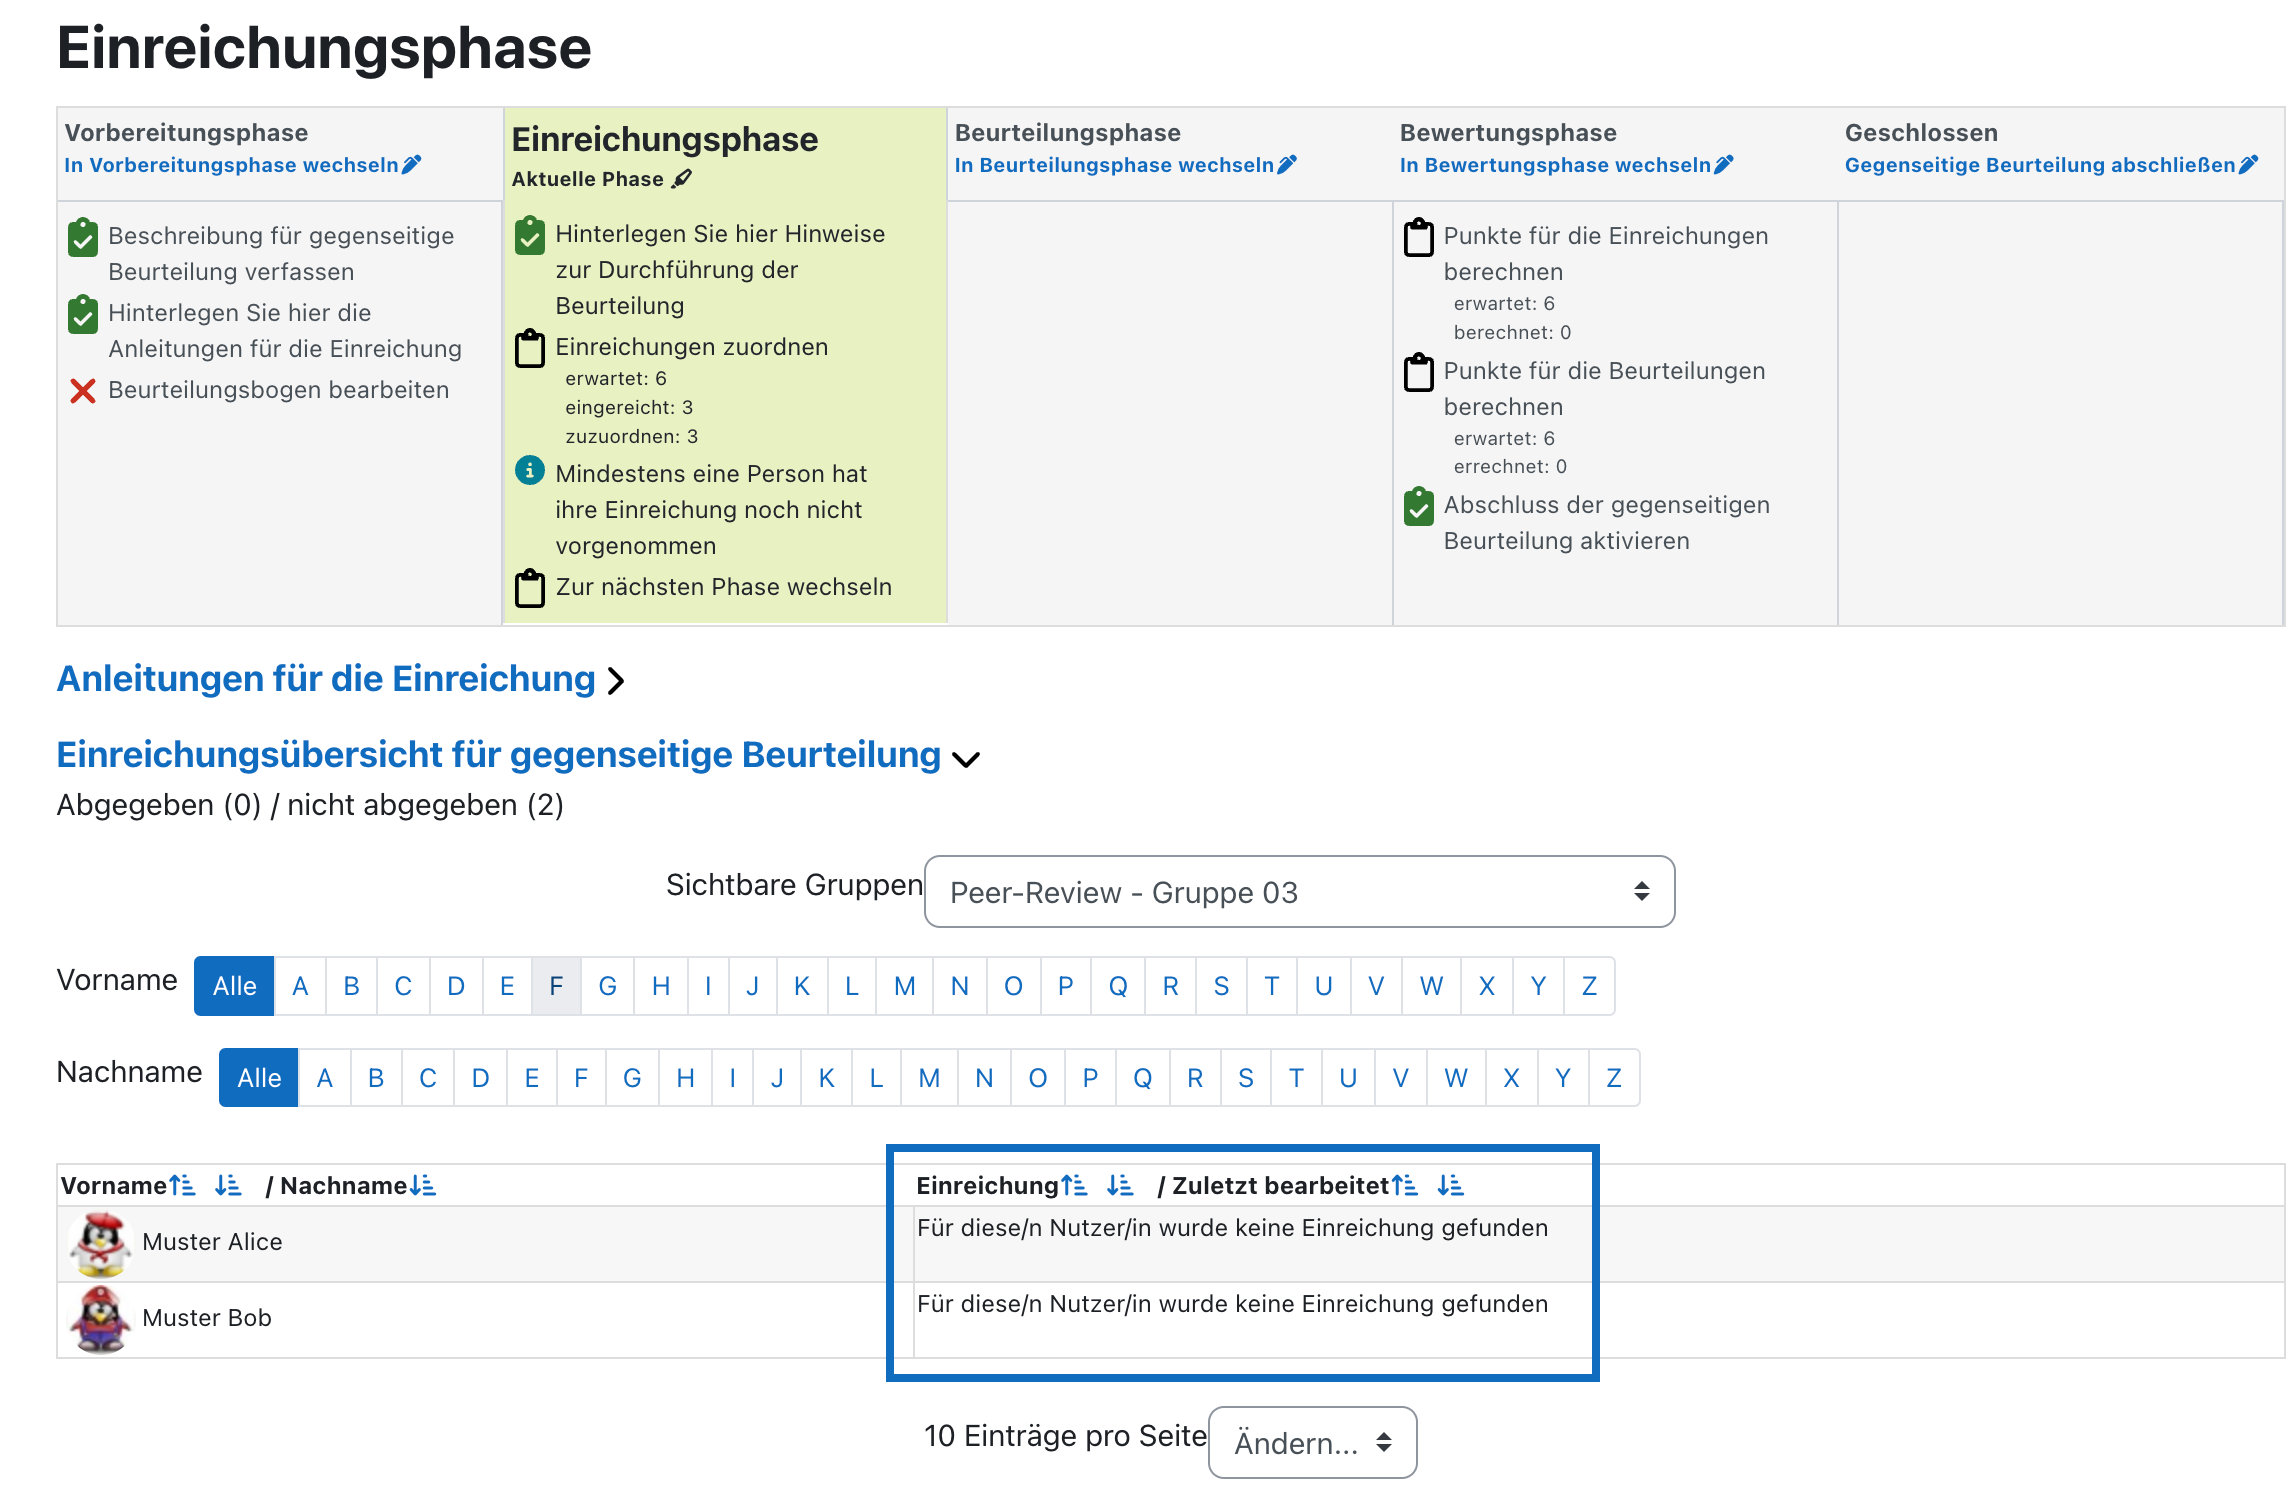Click checked clipboard icon for Abschluss aktivieren

1418,506
